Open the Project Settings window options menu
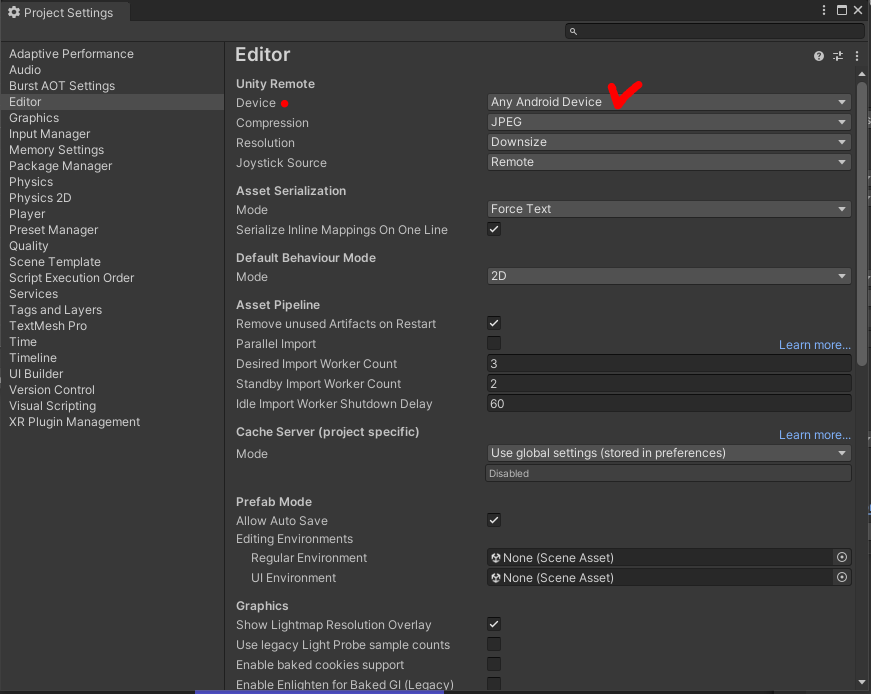Image resolution: width=871 pixels, height=694 pixels. [824, 10]
